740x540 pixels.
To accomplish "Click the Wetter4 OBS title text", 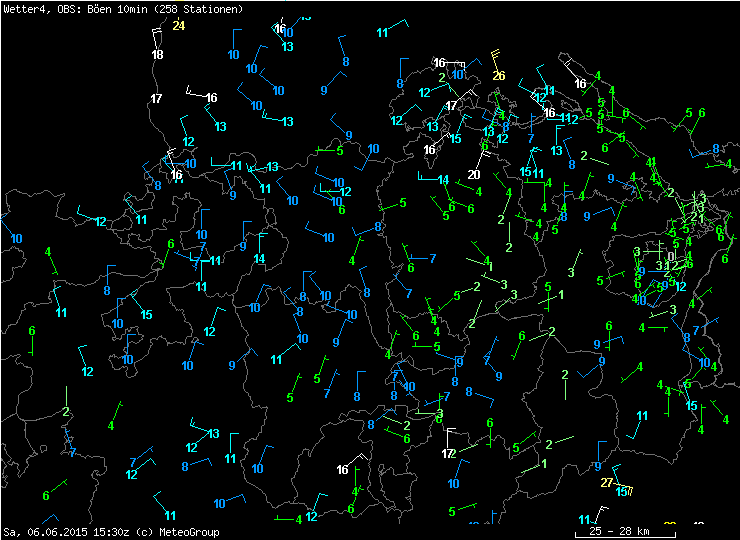I will [35, 9].
